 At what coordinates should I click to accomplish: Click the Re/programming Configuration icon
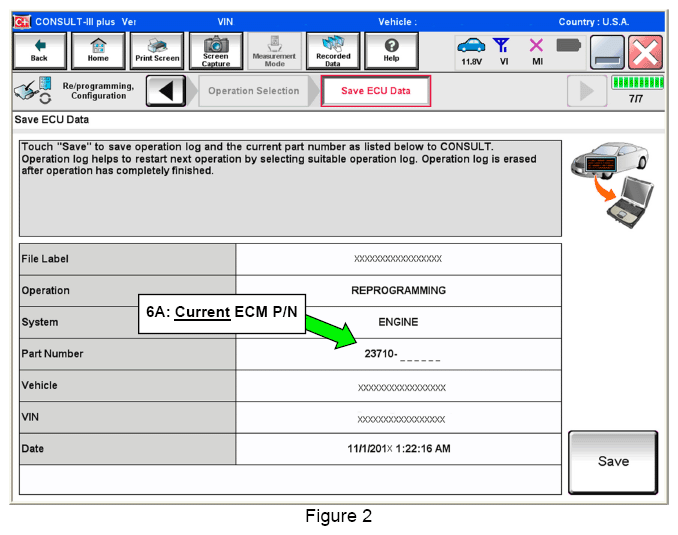pyautogui.click(x=33, y=90)
